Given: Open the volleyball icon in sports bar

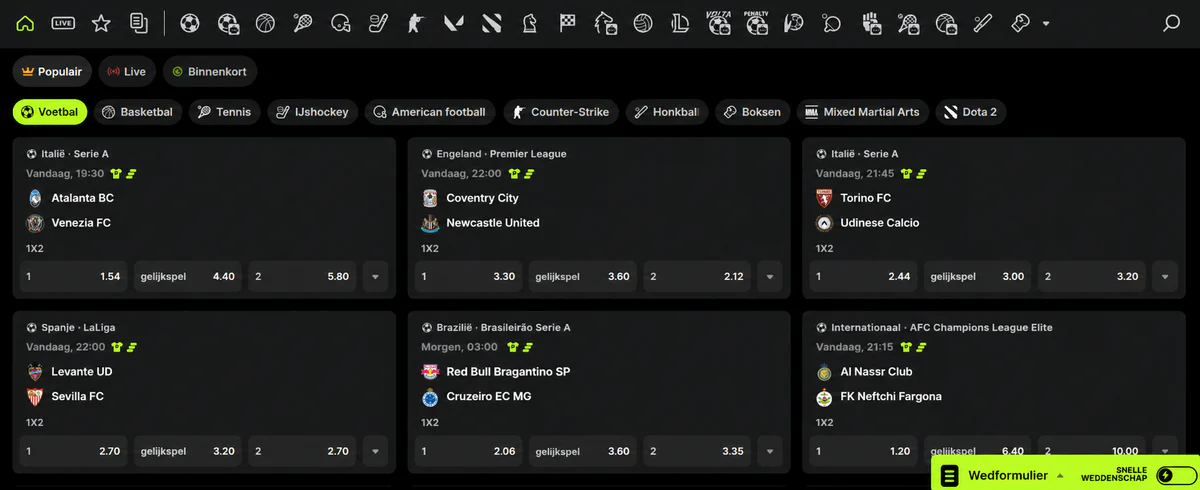Looking at the screenshot, I should tap(643, 23).
